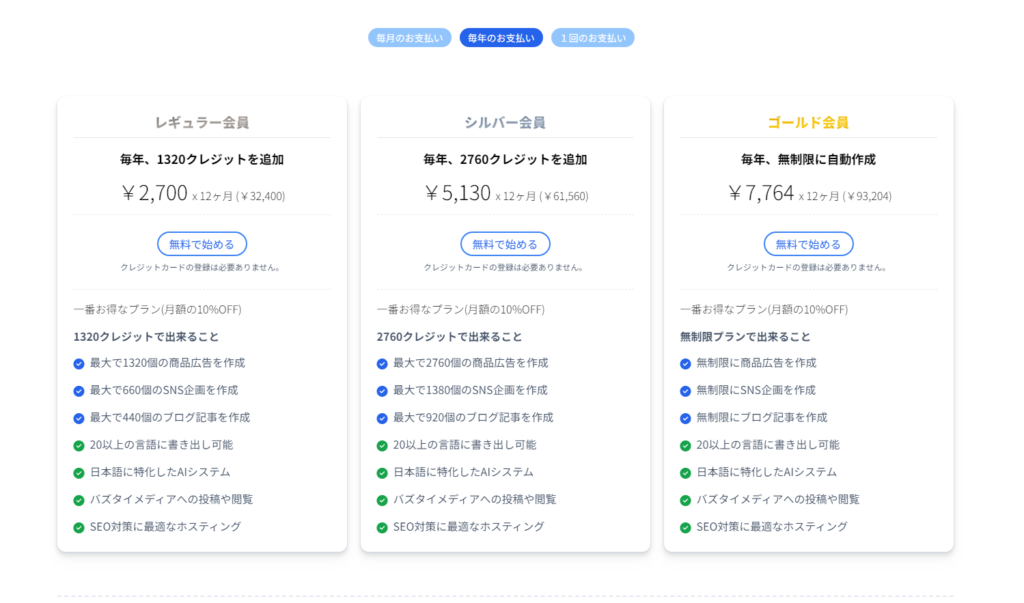Click green check for 日本語に特化したAIシステム in シルバー会員
Viewport: 1024px width, 603px height.
pos(382,473)
